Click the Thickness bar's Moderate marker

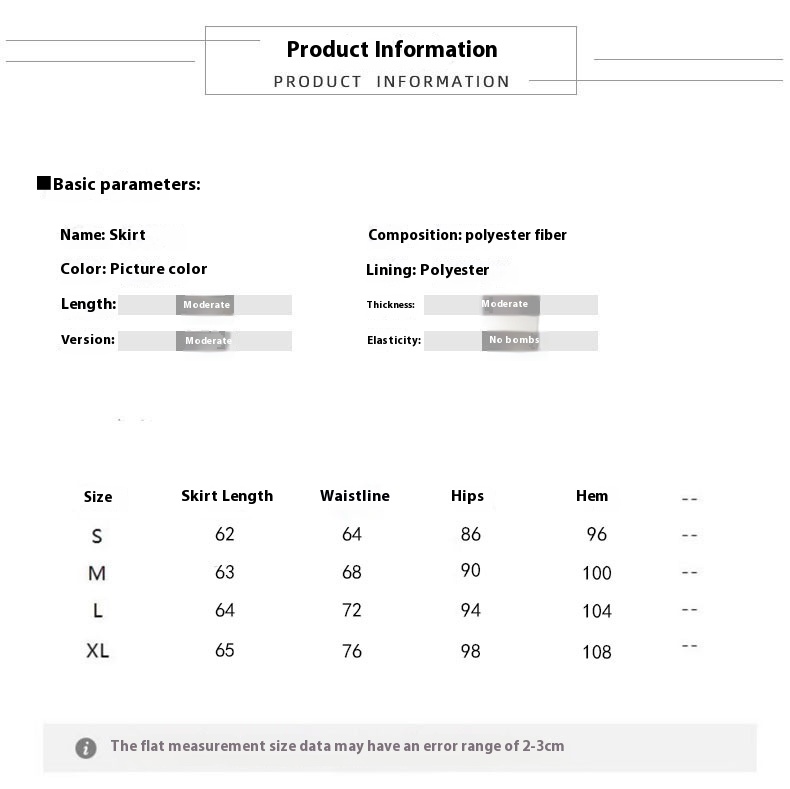coord(510,305)
